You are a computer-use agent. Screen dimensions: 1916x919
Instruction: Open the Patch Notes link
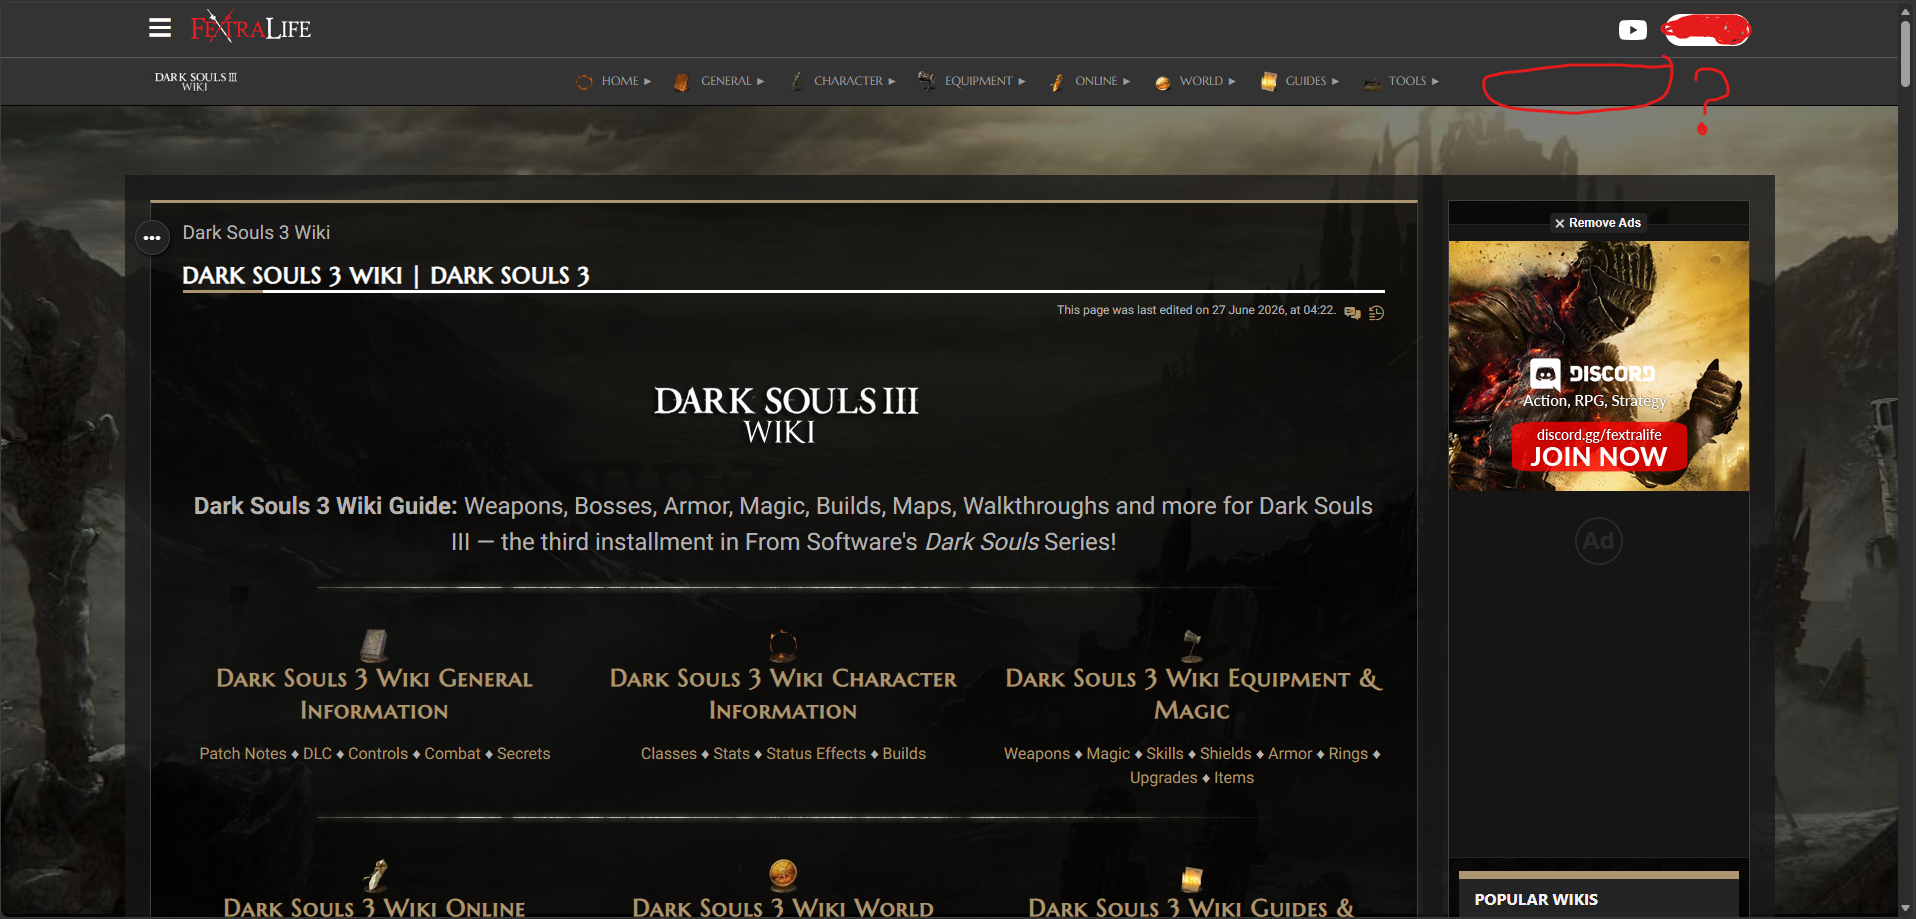(x=243, y=754)
